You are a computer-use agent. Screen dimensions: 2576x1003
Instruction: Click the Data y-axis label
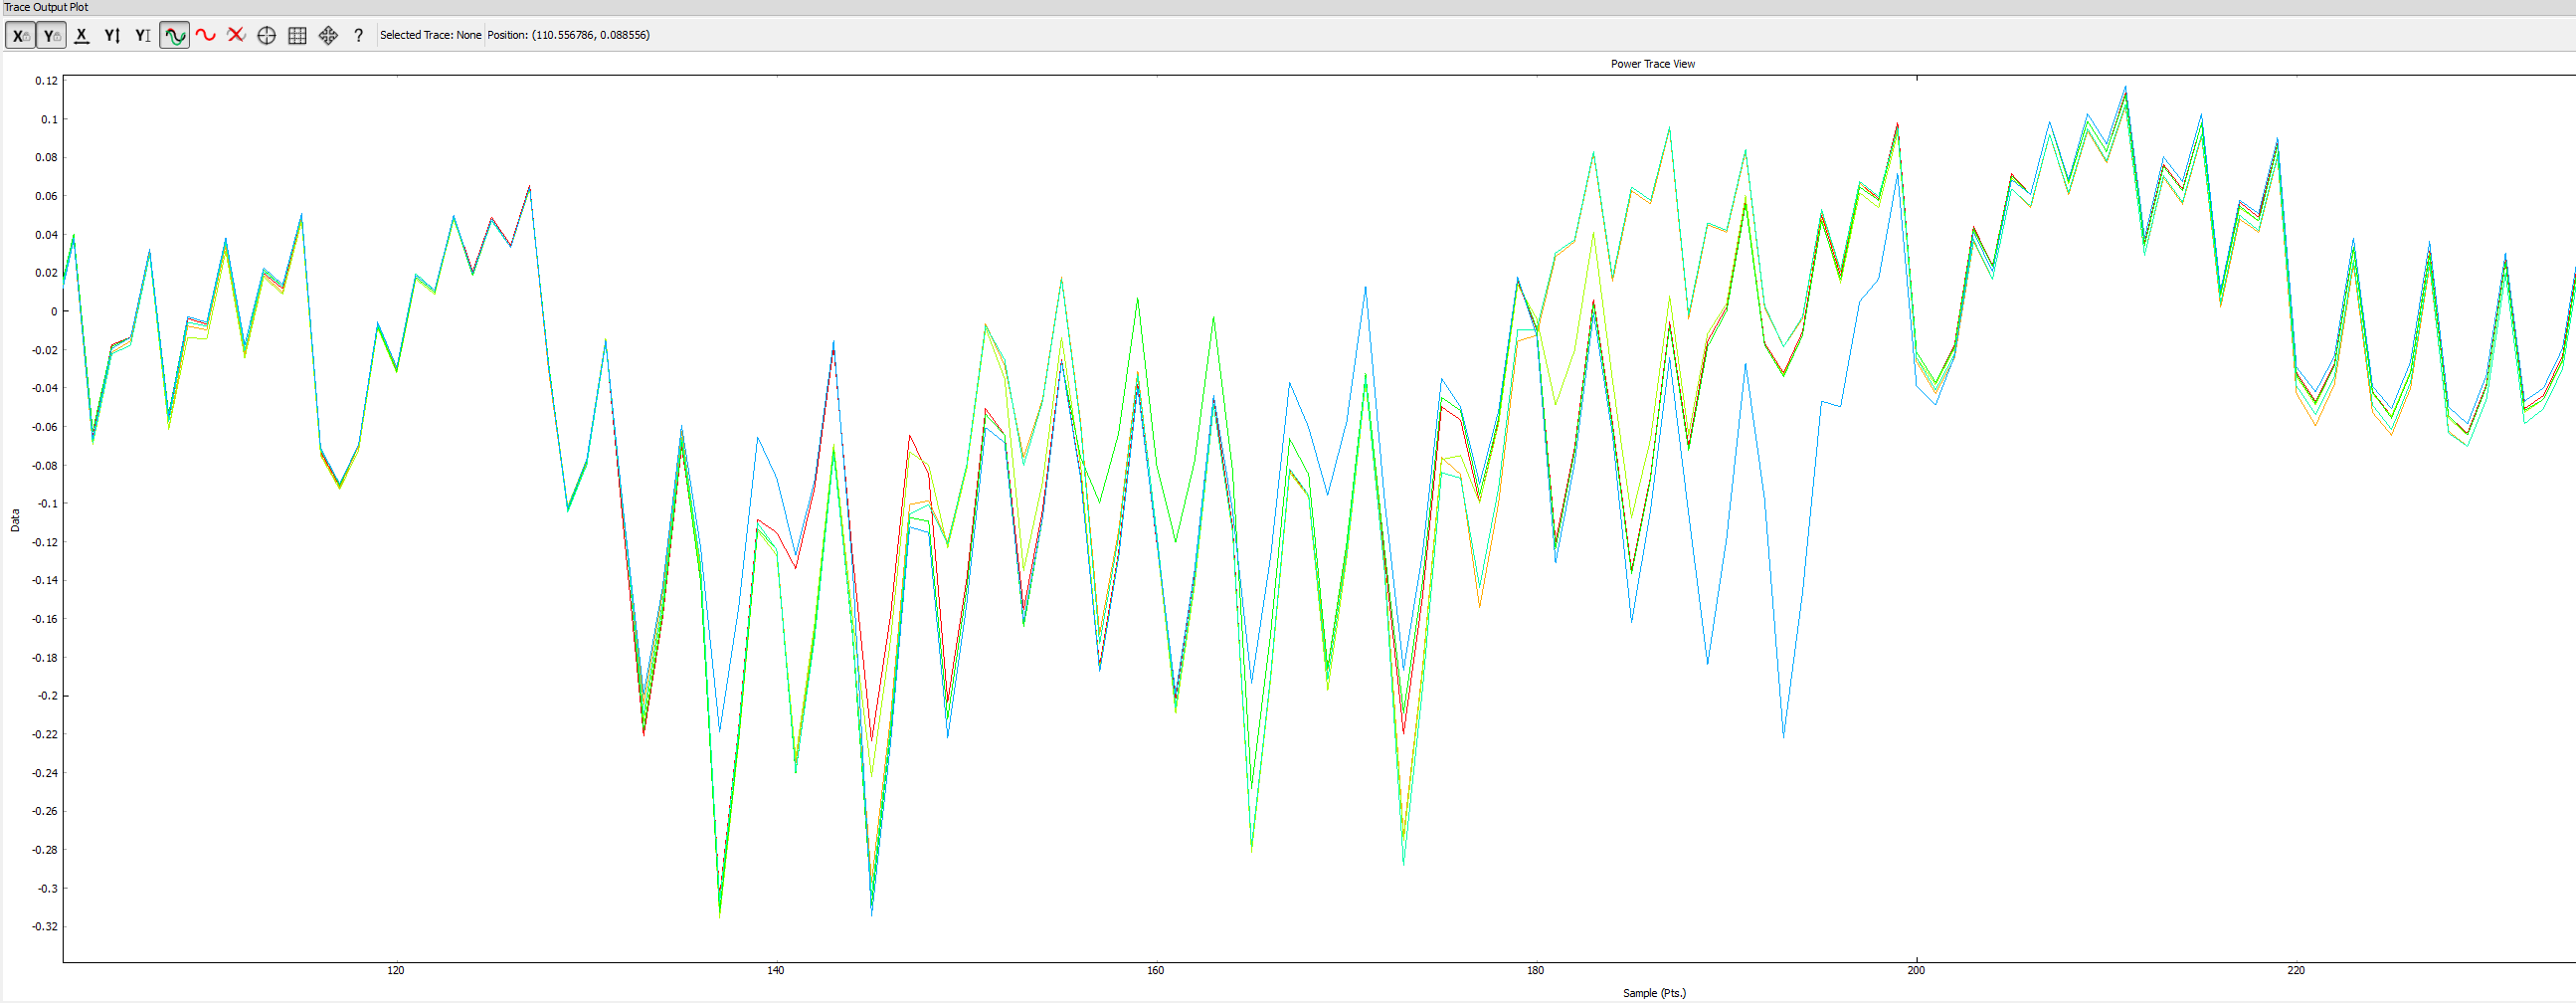point(15,520)
